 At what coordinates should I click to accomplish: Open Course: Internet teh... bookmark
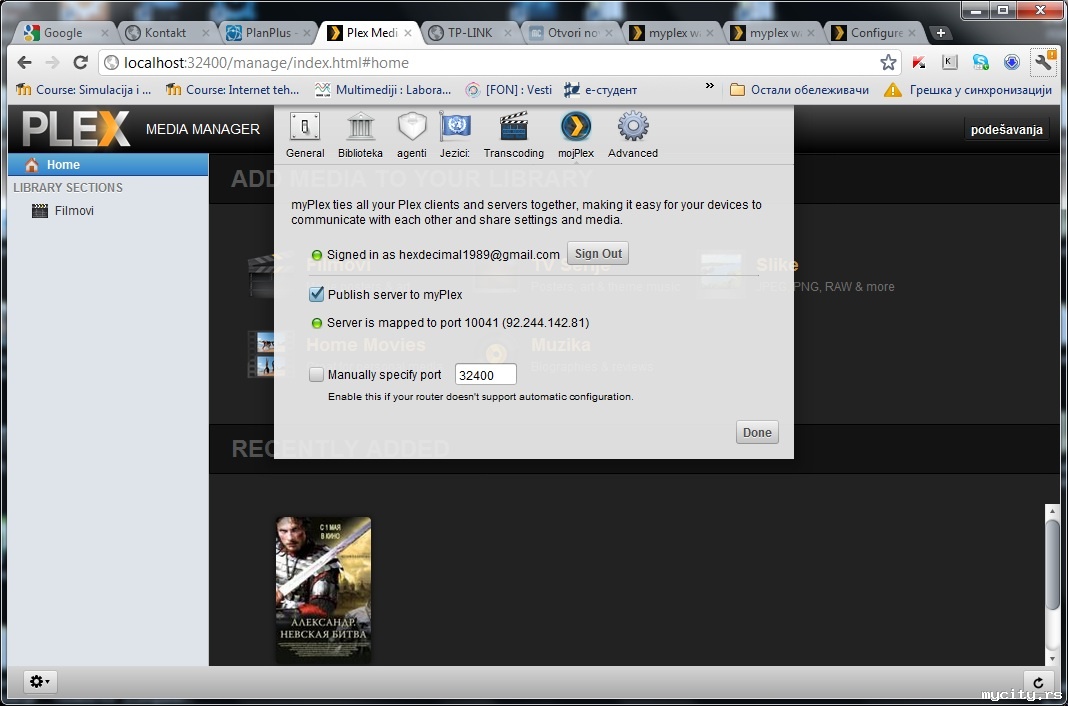tap(233, 90)
